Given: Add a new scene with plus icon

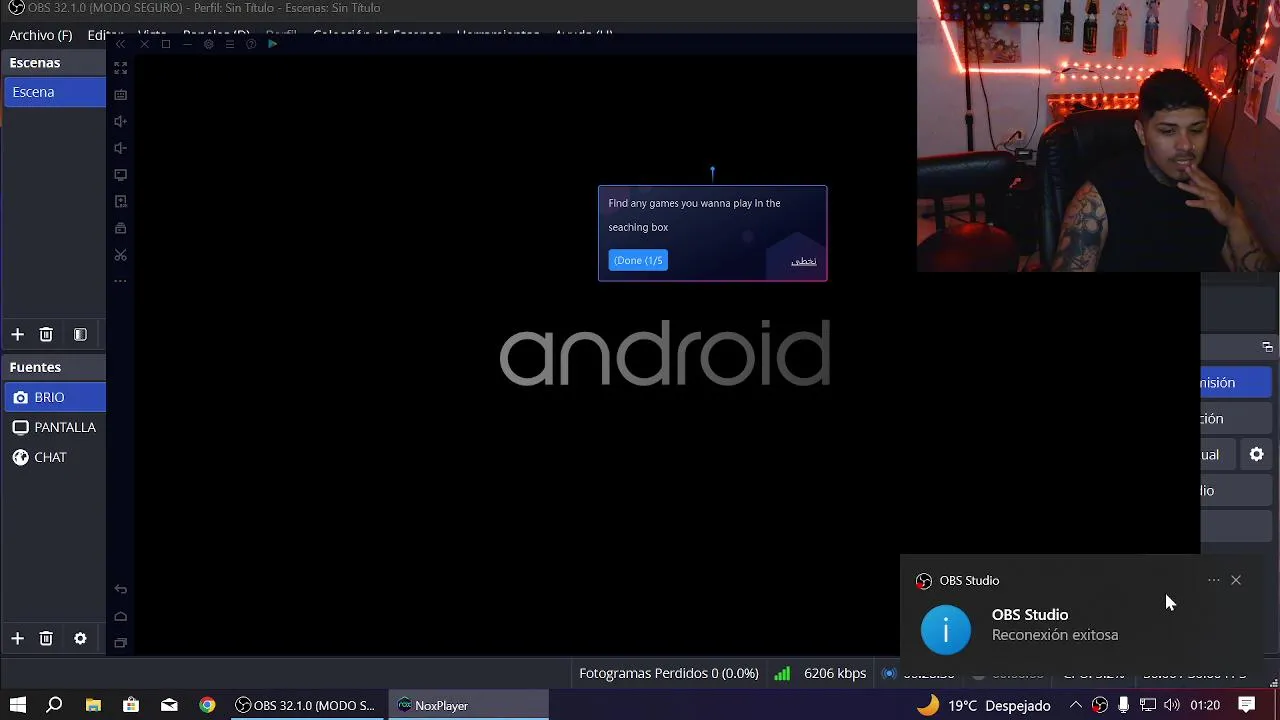Looking at the screenshot, I should (17, 335).
